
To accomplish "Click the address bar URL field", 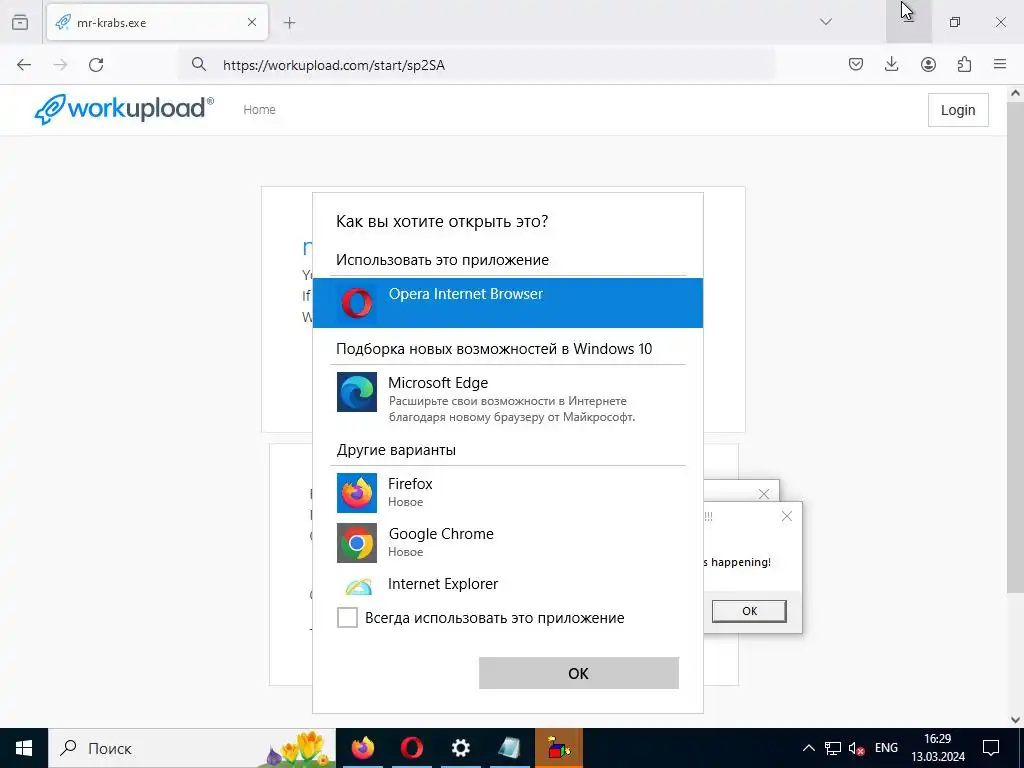I will click(477, 65).
